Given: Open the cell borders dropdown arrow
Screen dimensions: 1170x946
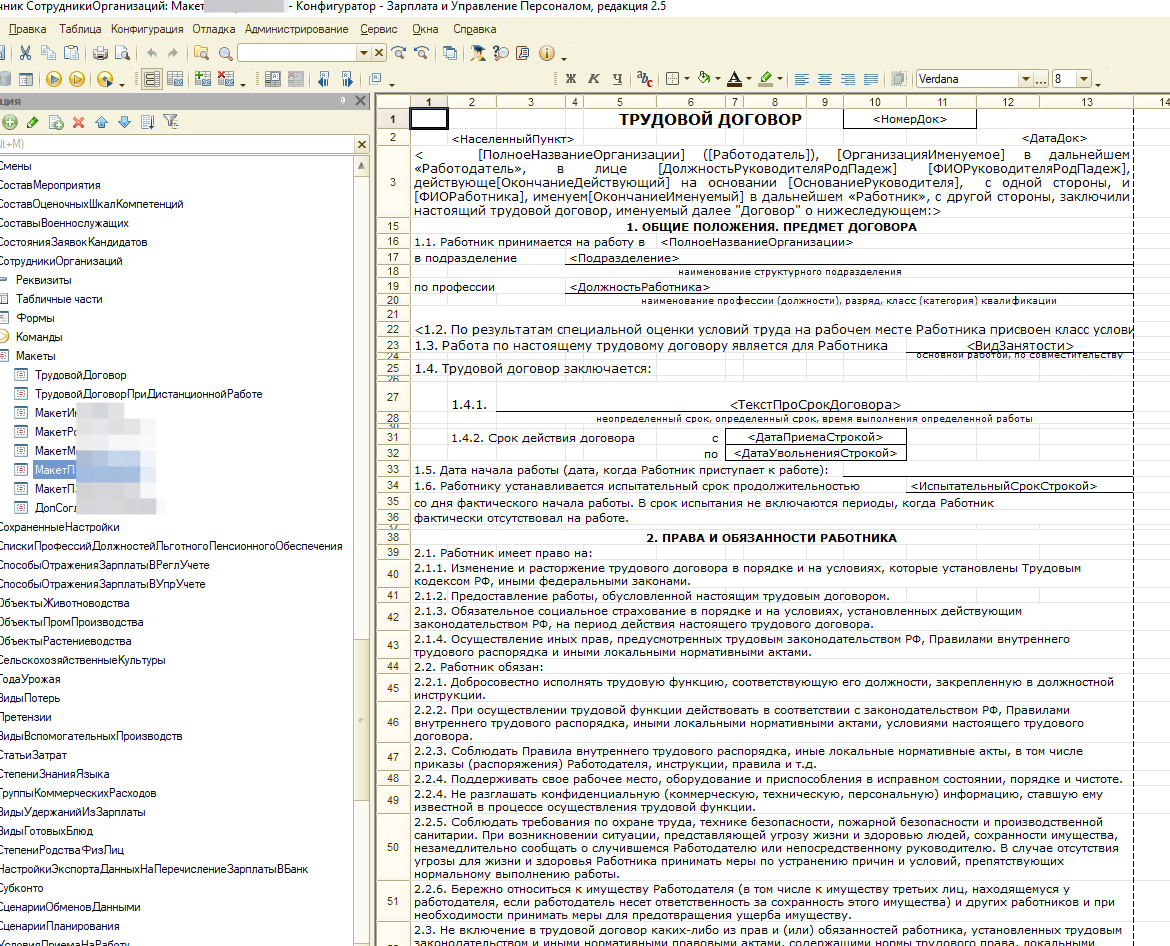Looking at the screenshot, I should (685, 79).
